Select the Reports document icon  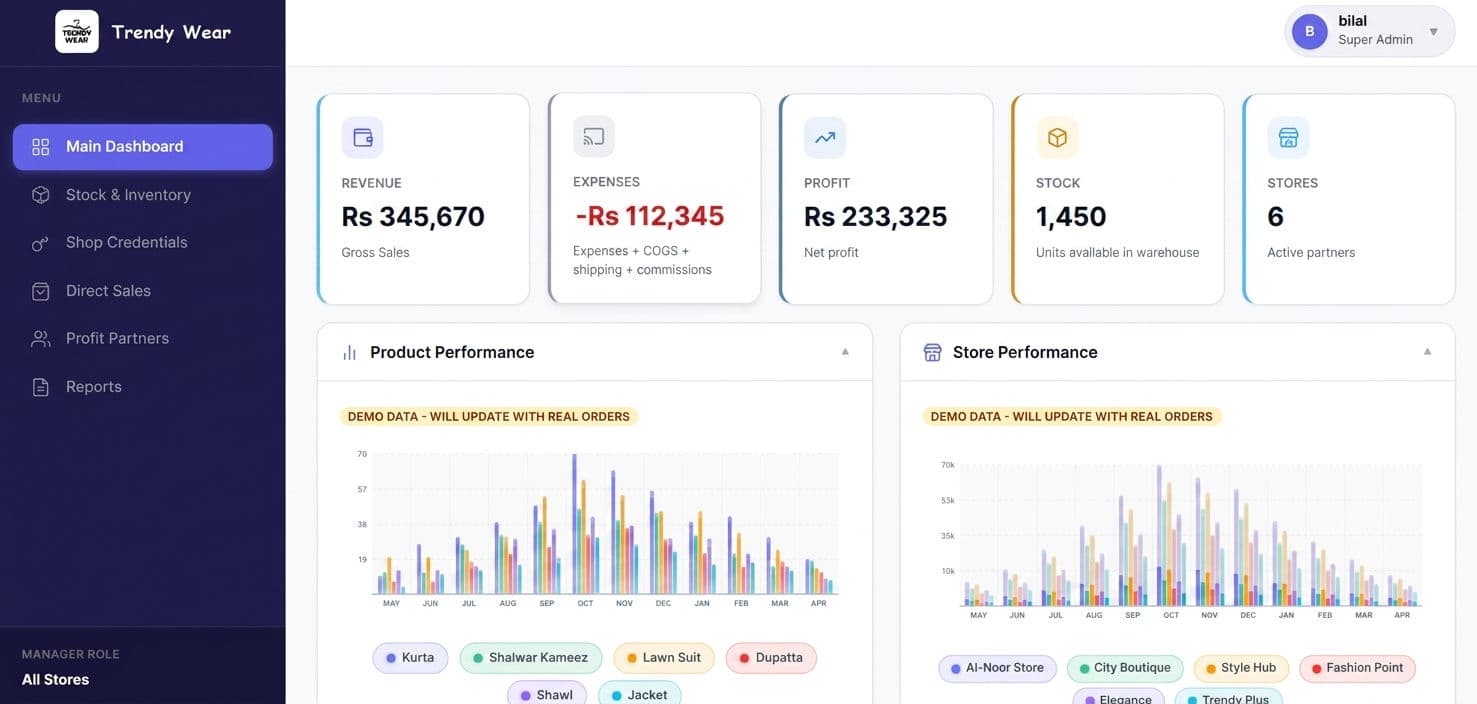(35, 384)
